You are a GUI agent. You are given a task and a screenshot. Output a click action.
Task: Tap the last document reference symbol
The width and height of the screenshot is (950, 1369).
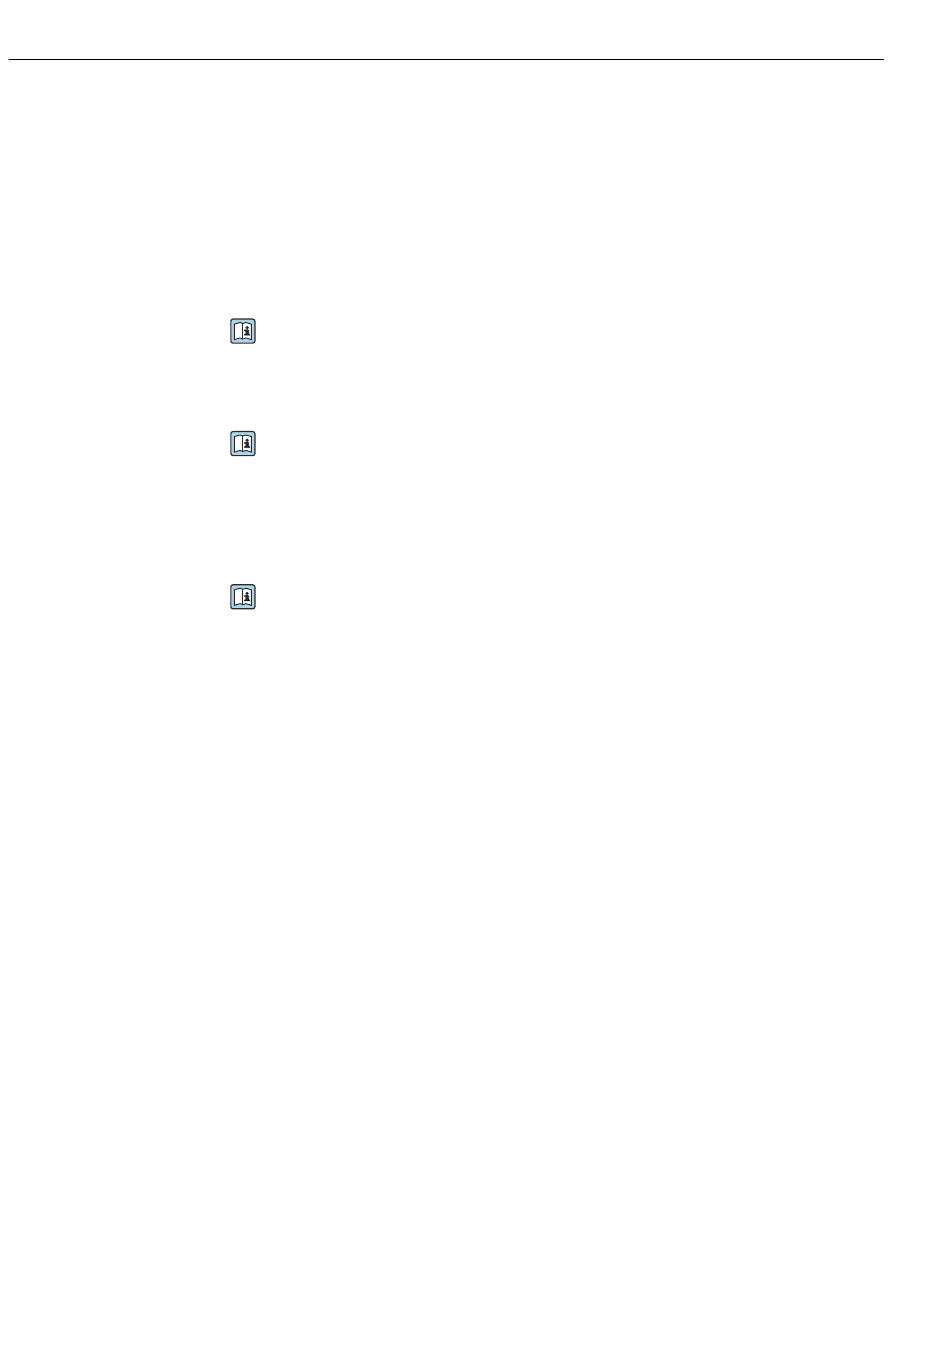(243, 597)
